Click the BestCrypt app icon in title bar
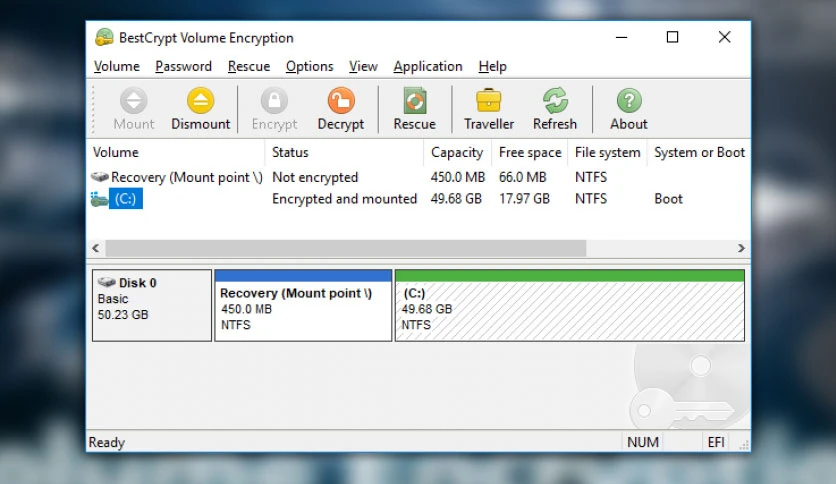This screenshot has width=836, height=484. 104,37
